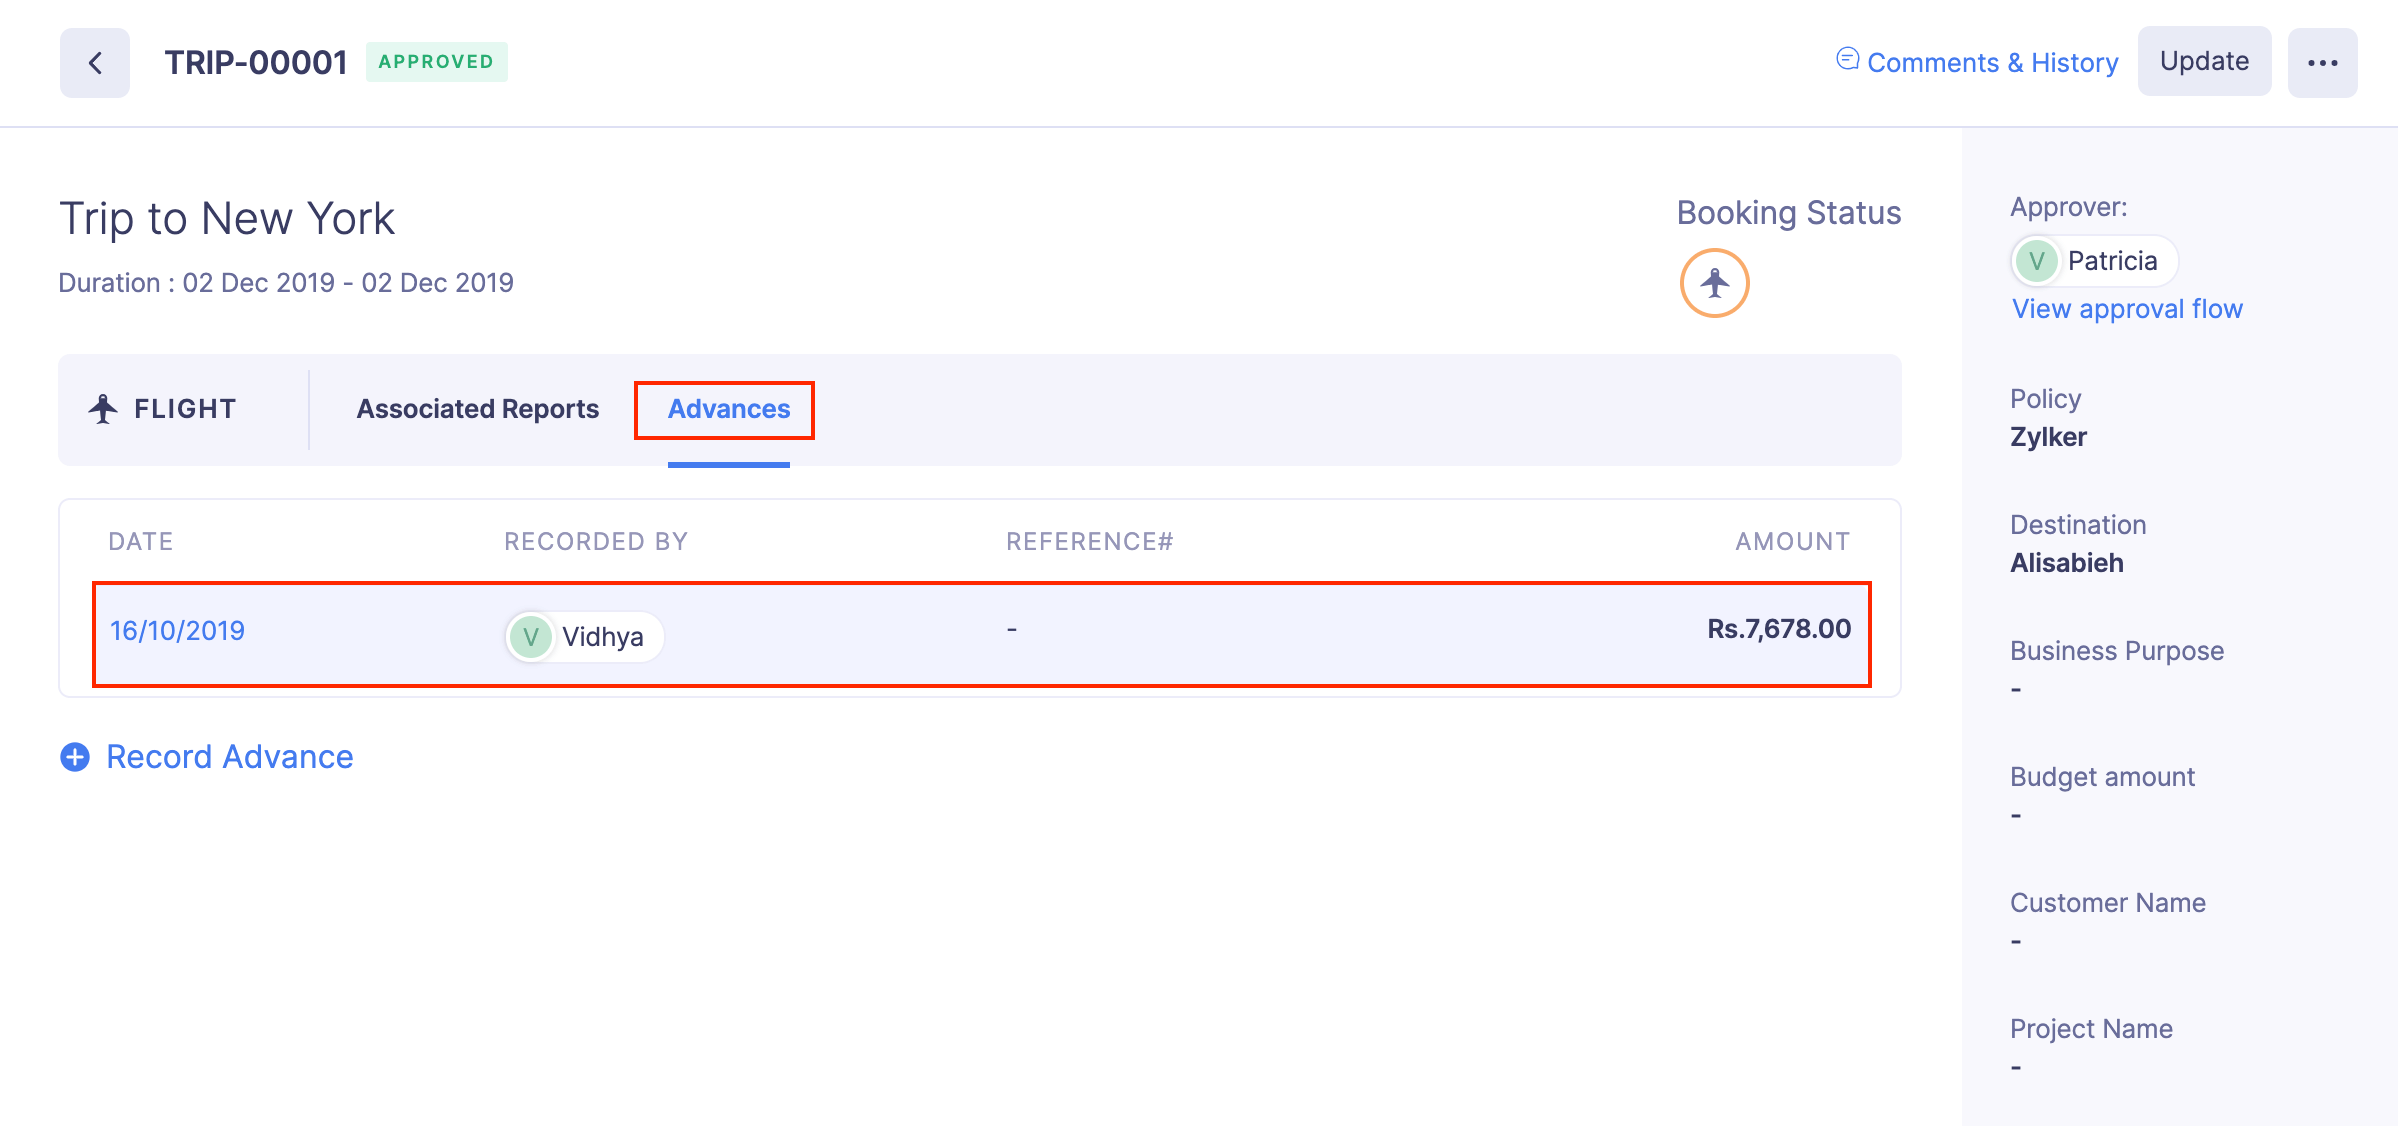Open the Comments & History panel
This screenshot has width=2398, height=1126.
(x=1992, y=61)
